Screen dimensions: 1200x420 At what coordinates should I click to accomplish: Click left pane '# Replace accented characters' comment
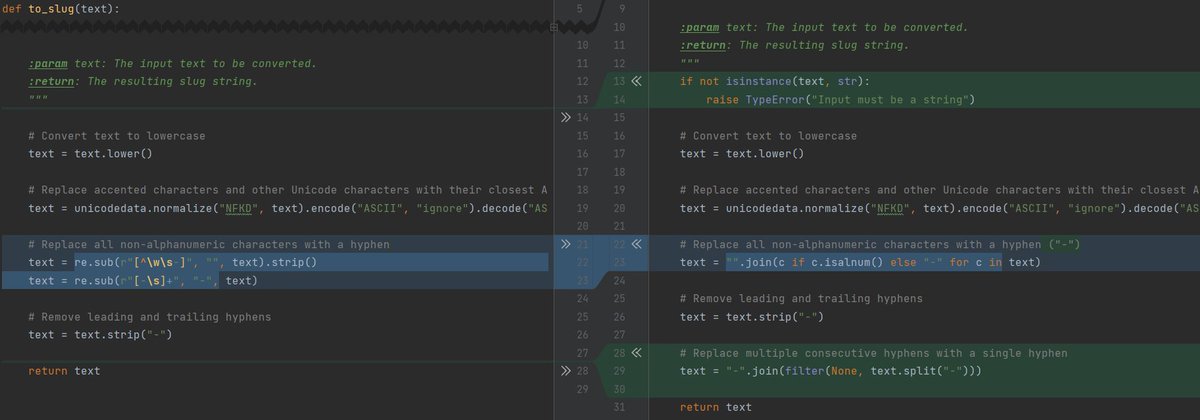[x=288, y=190]
